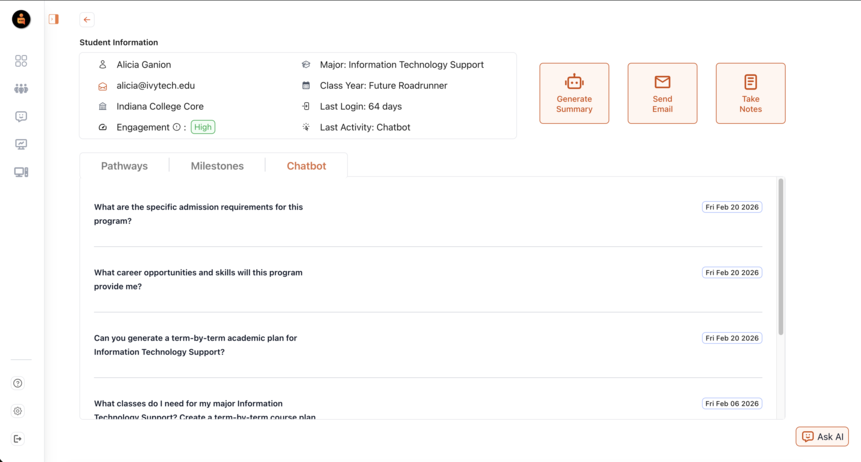
Task: Select the Chatbot tab
Action: [x=306, y=166]
